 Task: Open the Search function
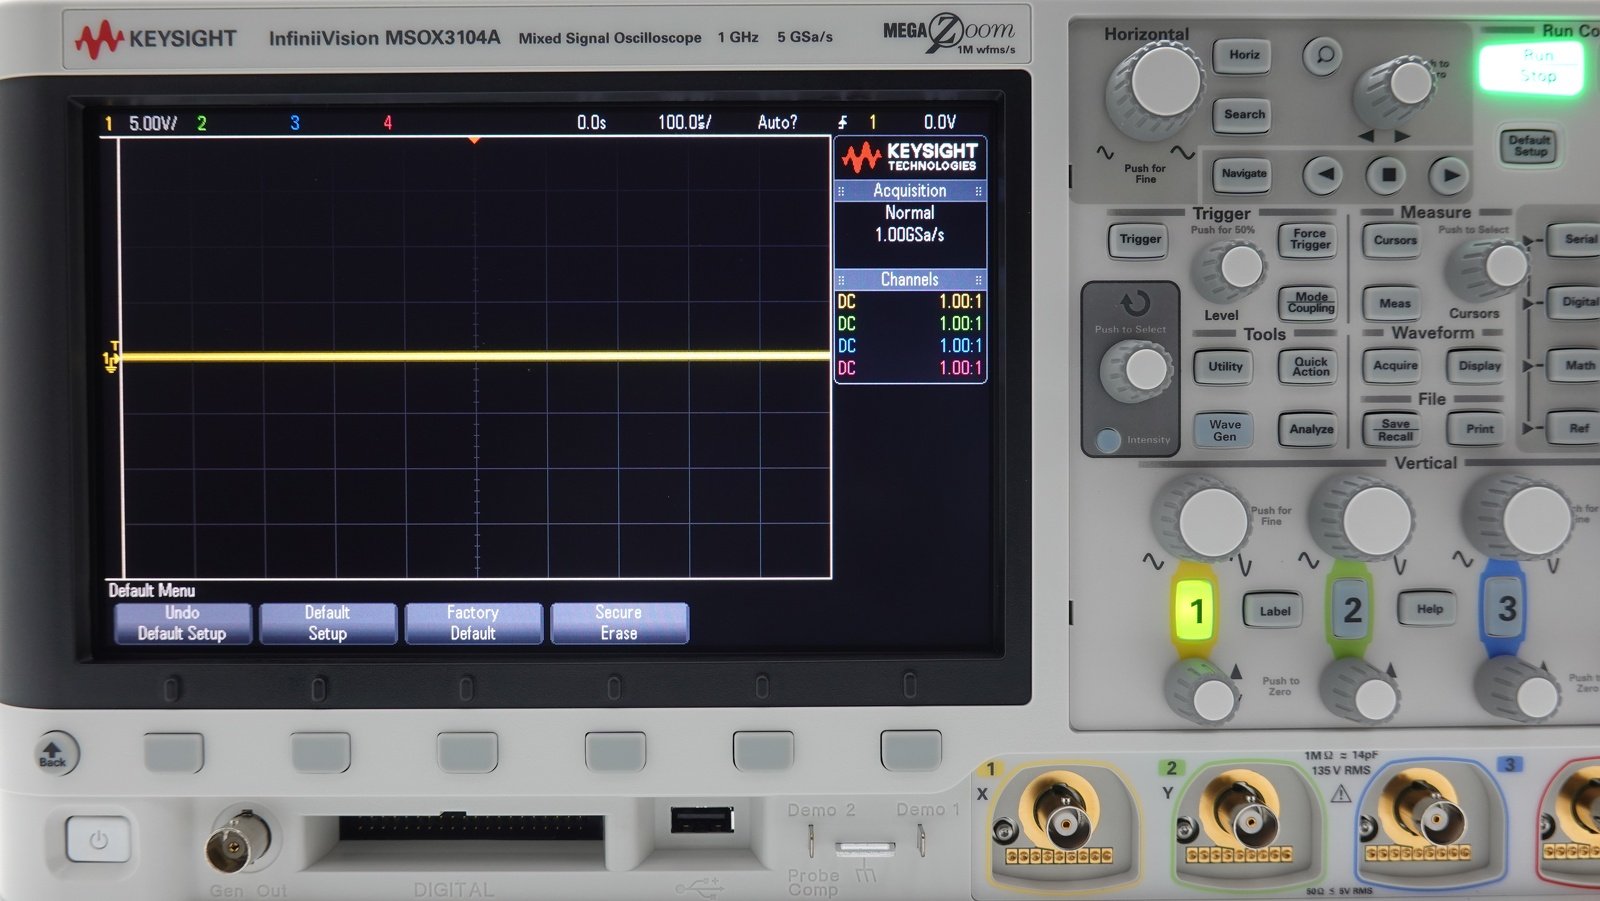(1244, 114)
